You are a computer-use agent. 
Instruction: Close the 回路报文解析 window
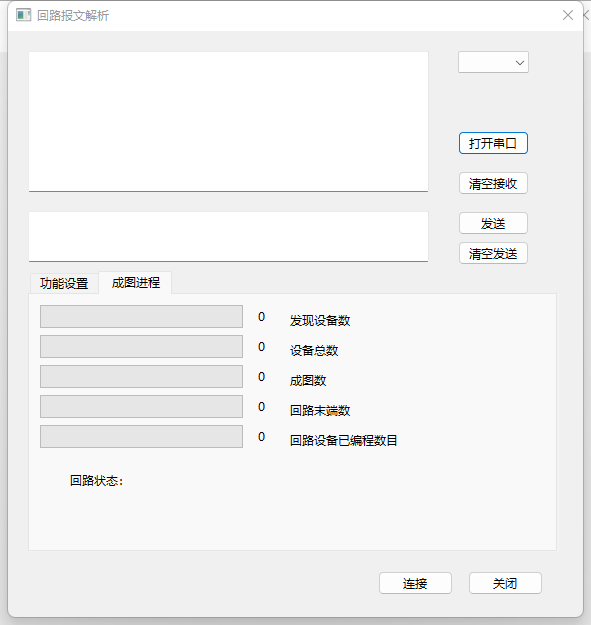568,15
